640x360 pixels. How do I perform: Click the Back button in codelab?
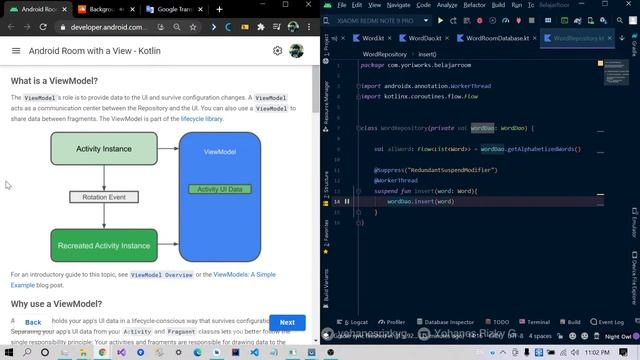[33, 322]
